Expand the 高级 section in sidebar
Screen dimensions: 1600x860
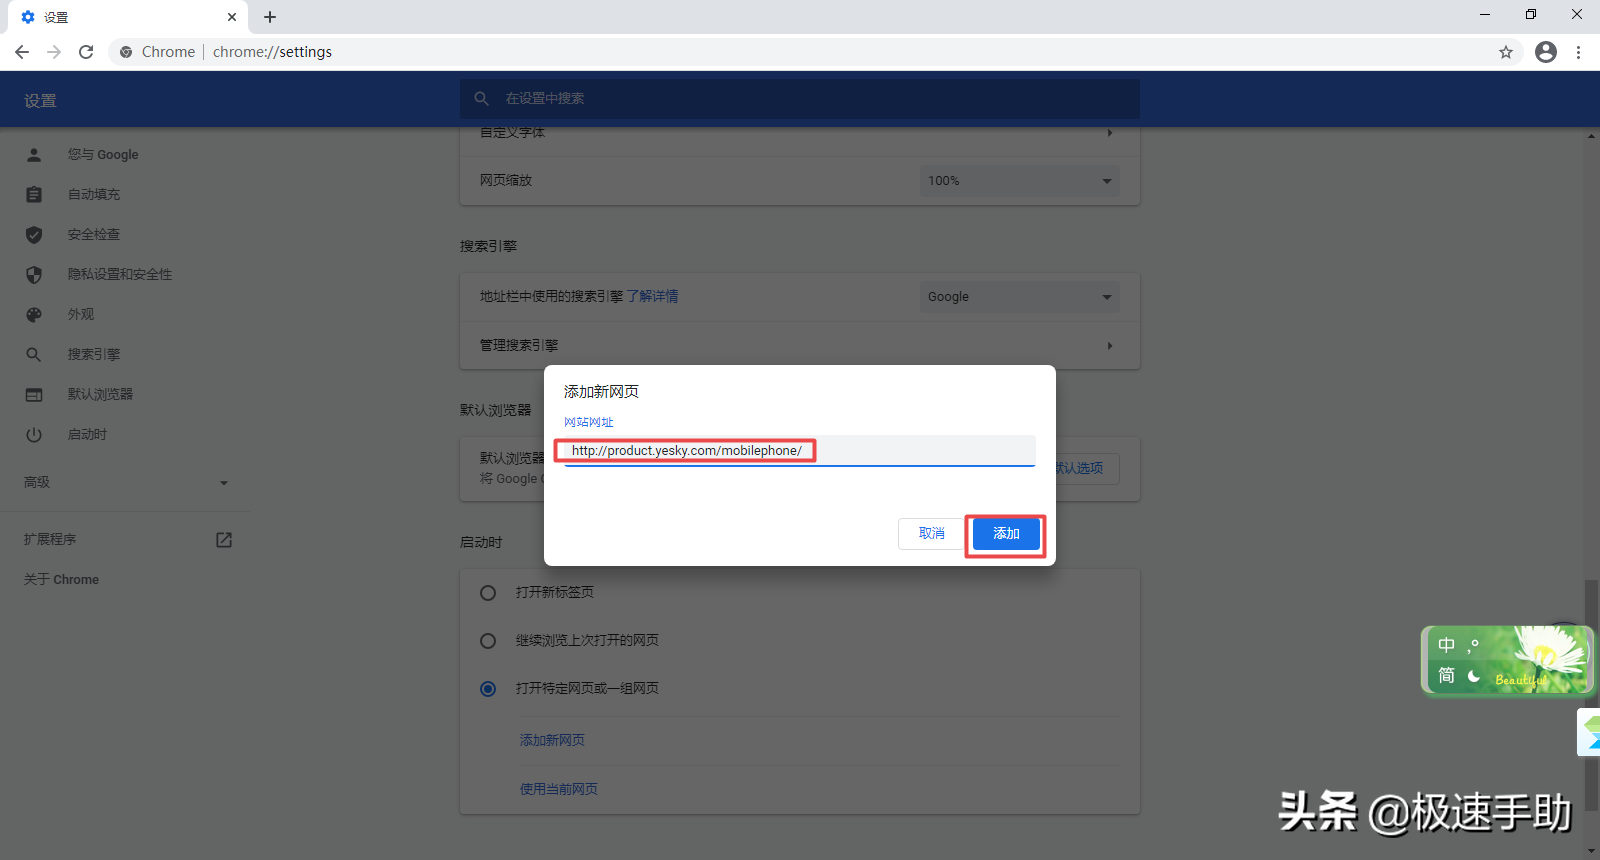[125, 483]
